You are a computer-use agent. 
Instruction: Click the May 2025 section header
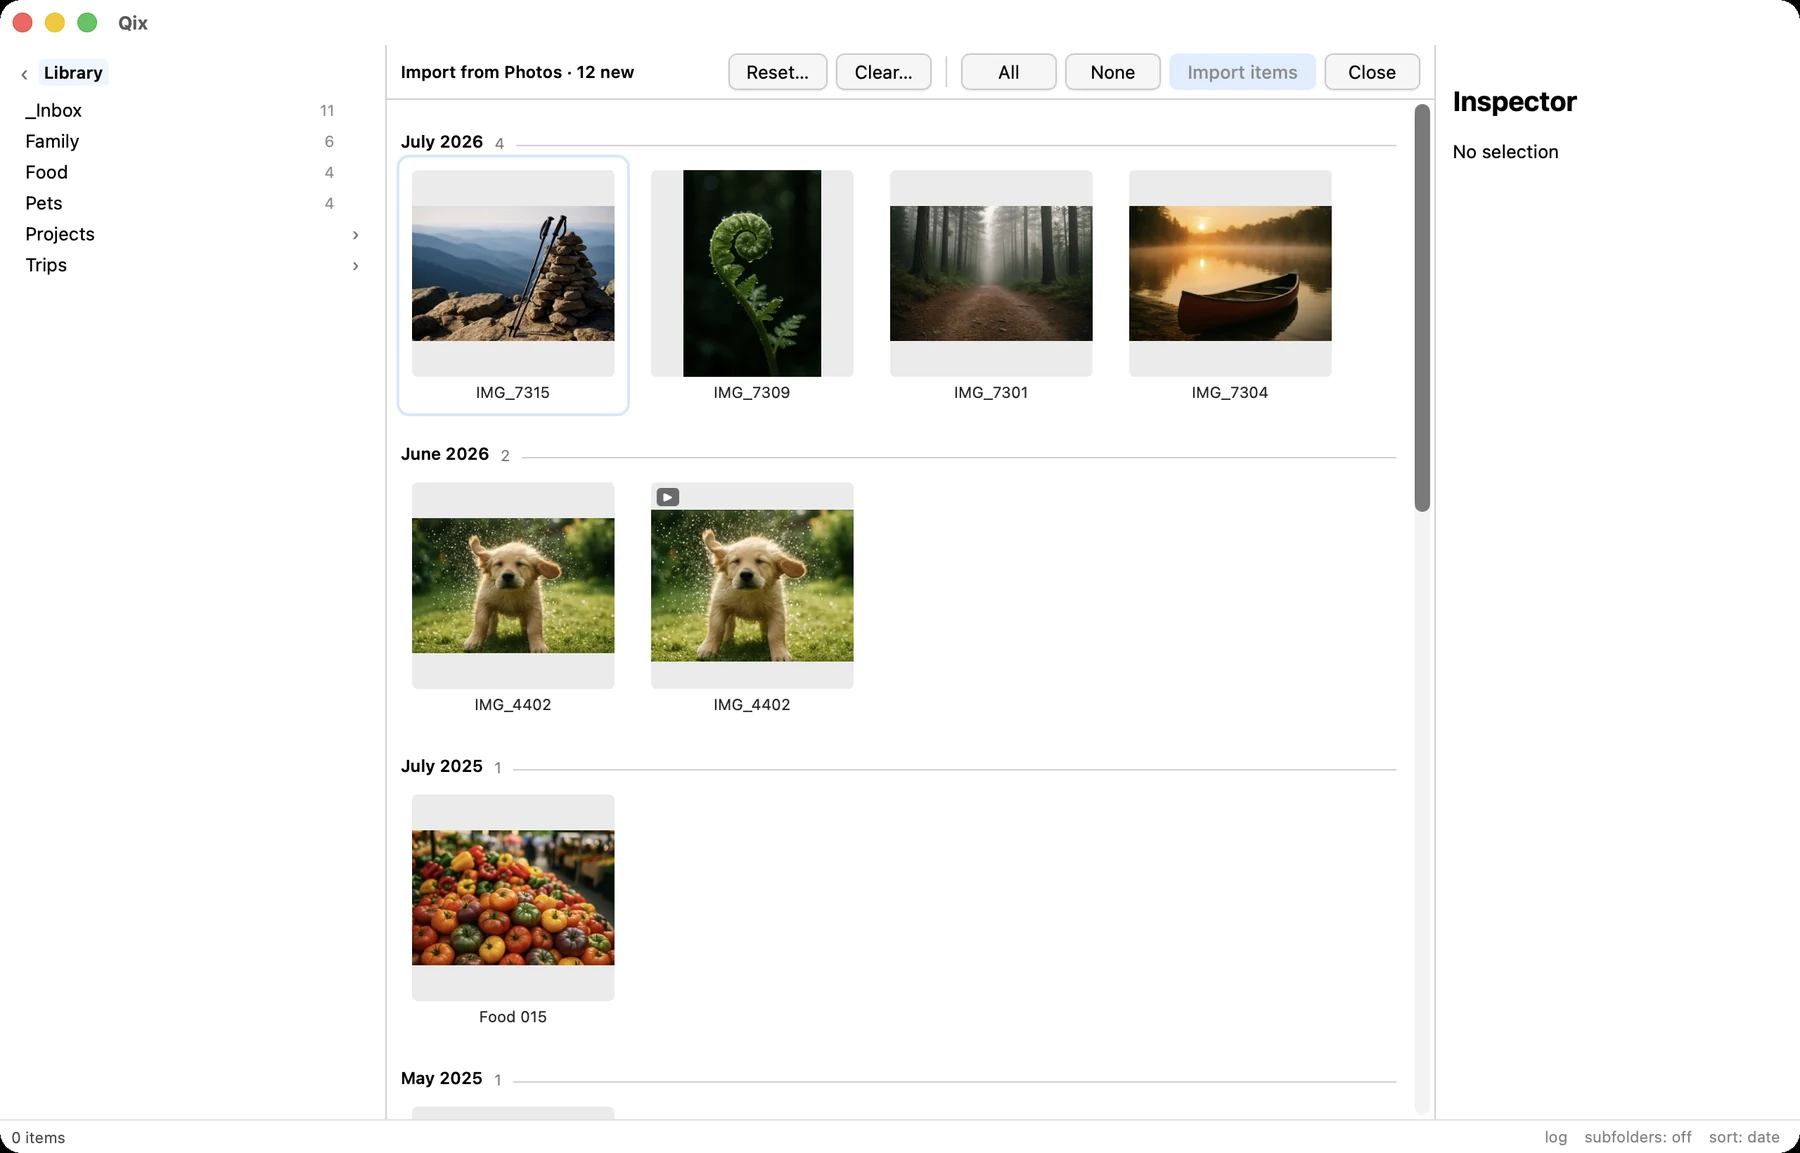click(441, 1078)
